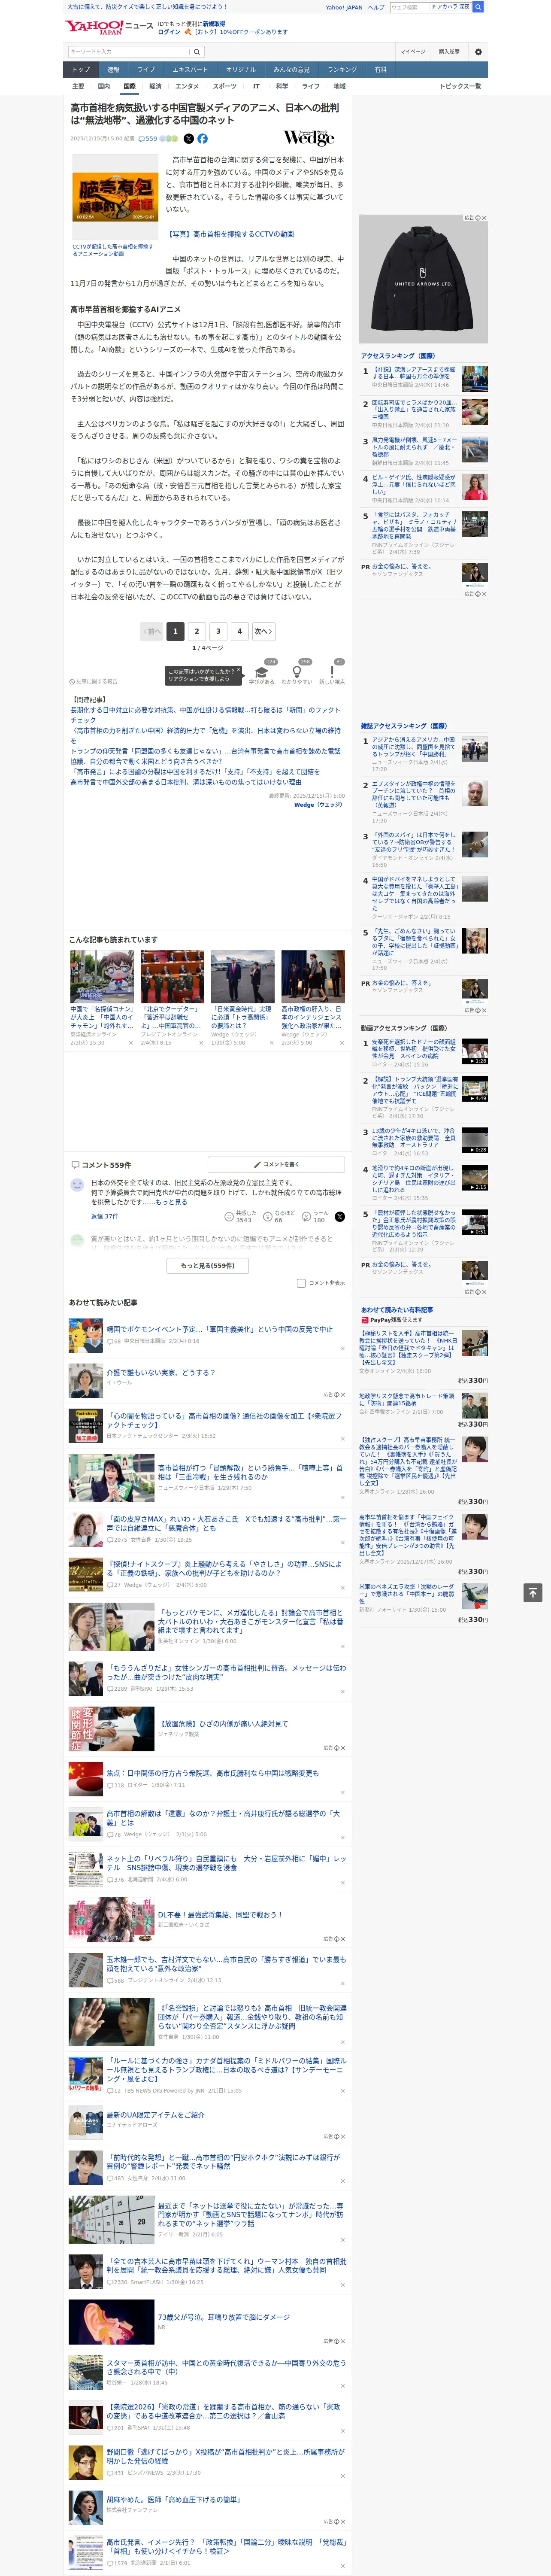Viewport: 551px width, 2576px height.
Task: Toggle the コメント非表示 checkbox
Action: [301, 1283]
